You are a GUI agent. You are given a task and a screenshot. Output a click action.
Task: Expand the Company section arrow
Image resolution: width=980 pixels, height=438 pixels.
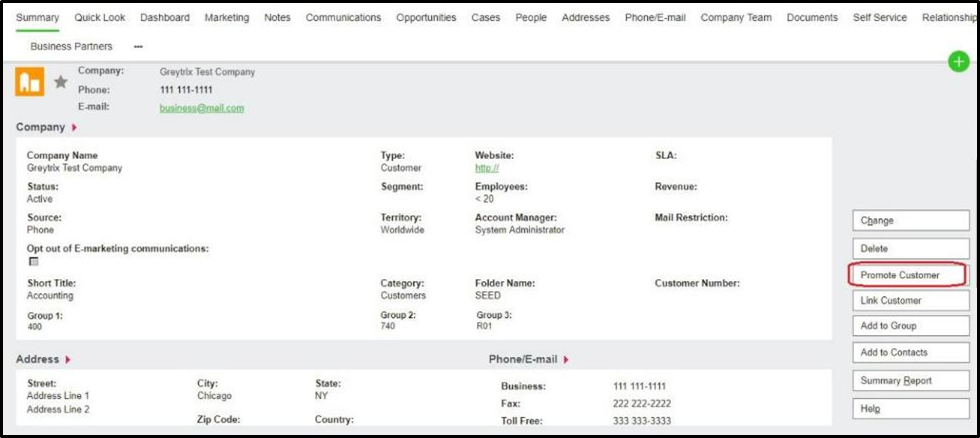pos(74,128)
